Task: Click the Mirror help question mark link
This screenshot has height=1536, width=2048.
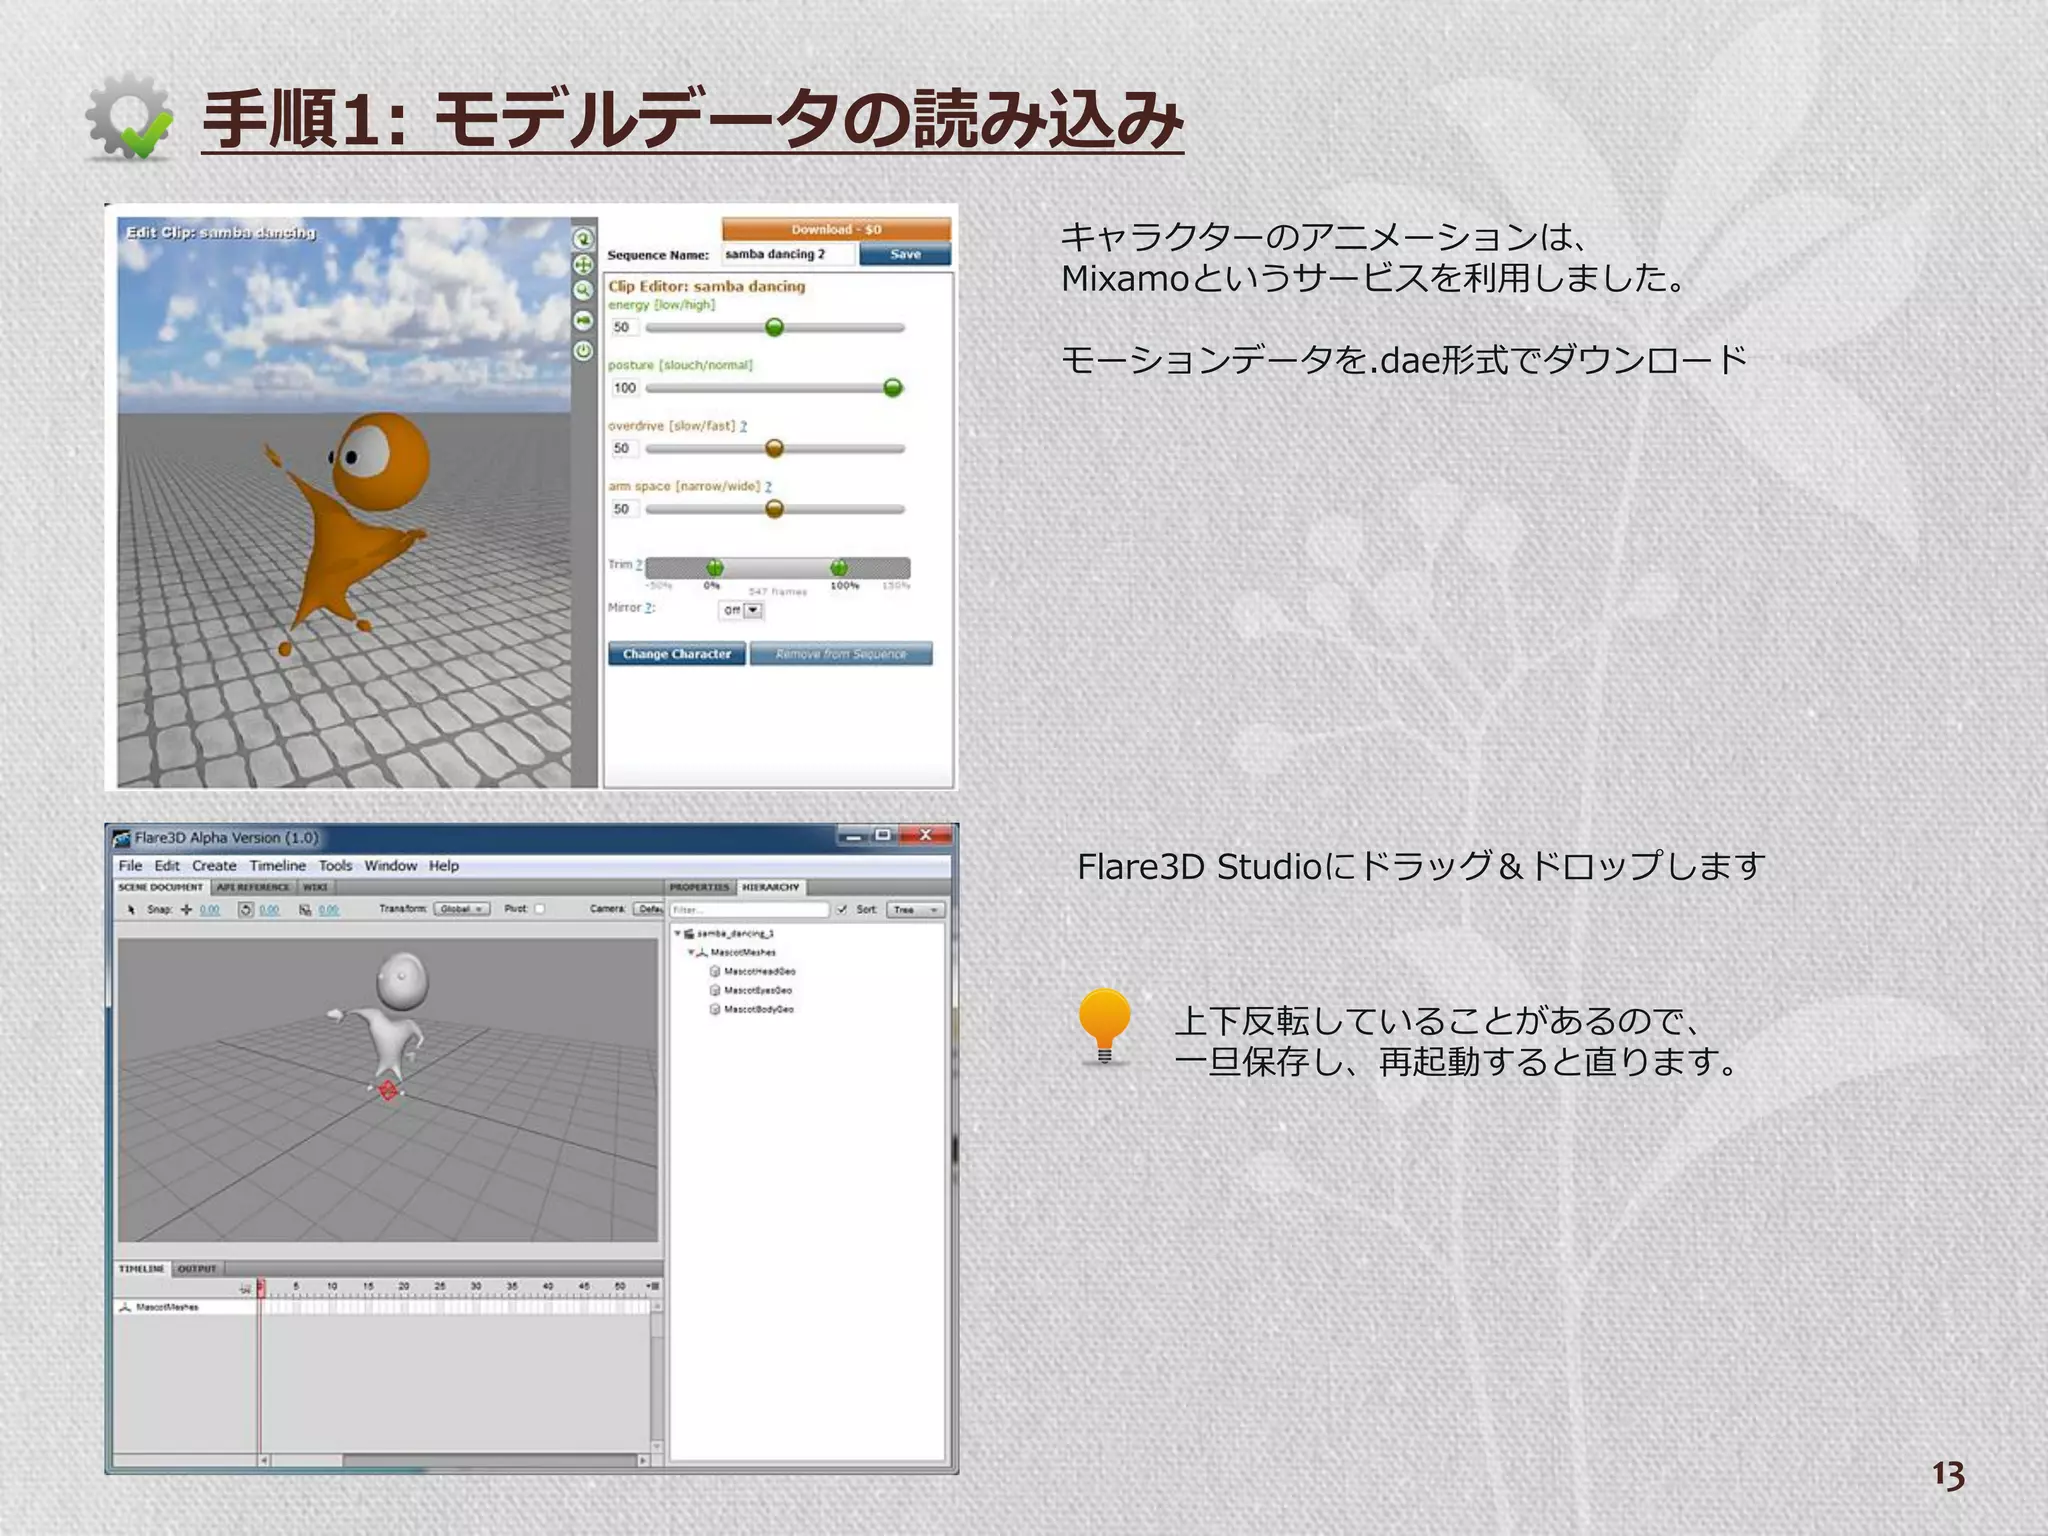Action: pos(649,608)
